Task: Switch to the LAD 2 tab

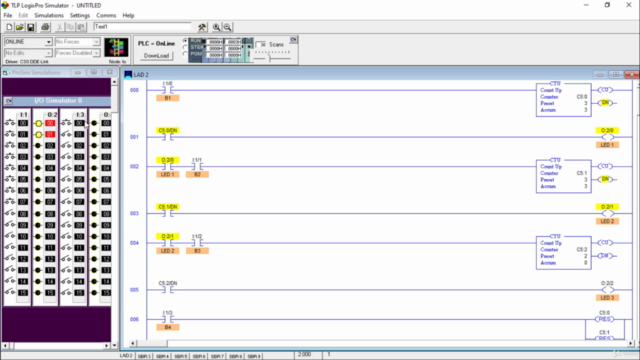Action: (x=126, y=356)
